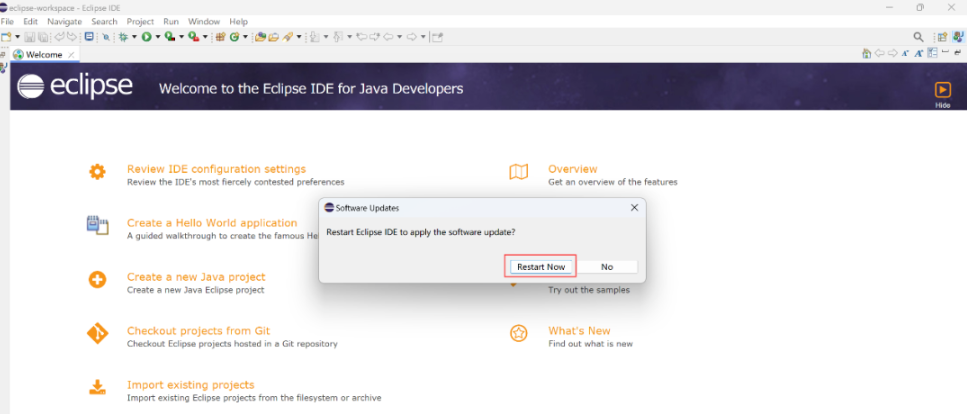Image resolution: width=967 pixels, height=414 pixels.
Task: Expand the Debug configurations dropdown arrow
Action: coord(134,37)
